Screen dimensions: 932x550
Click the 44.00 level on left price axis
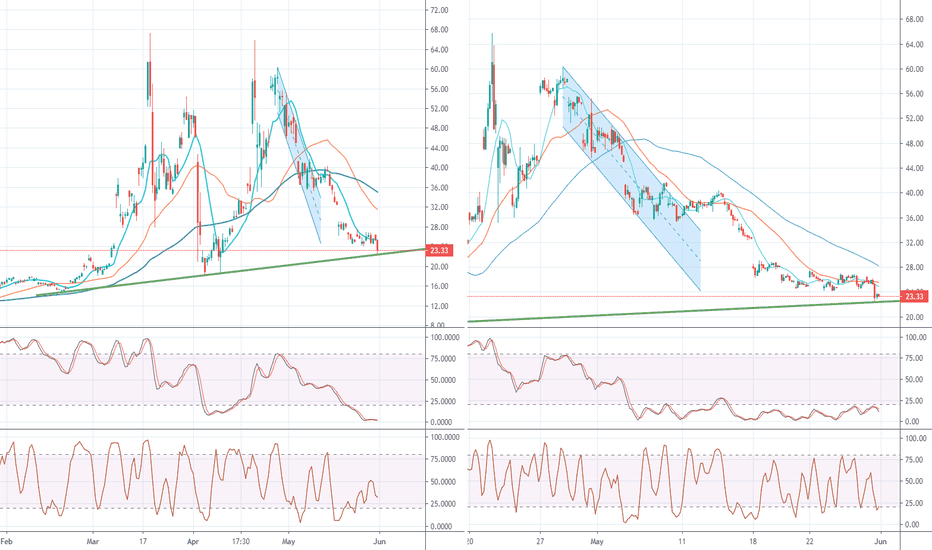pos(439,148)
